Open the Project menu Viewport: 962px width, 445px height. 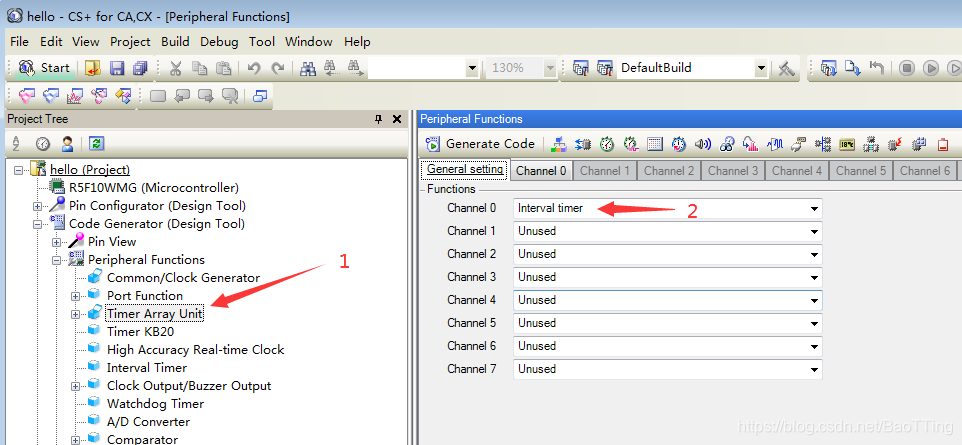130,42
